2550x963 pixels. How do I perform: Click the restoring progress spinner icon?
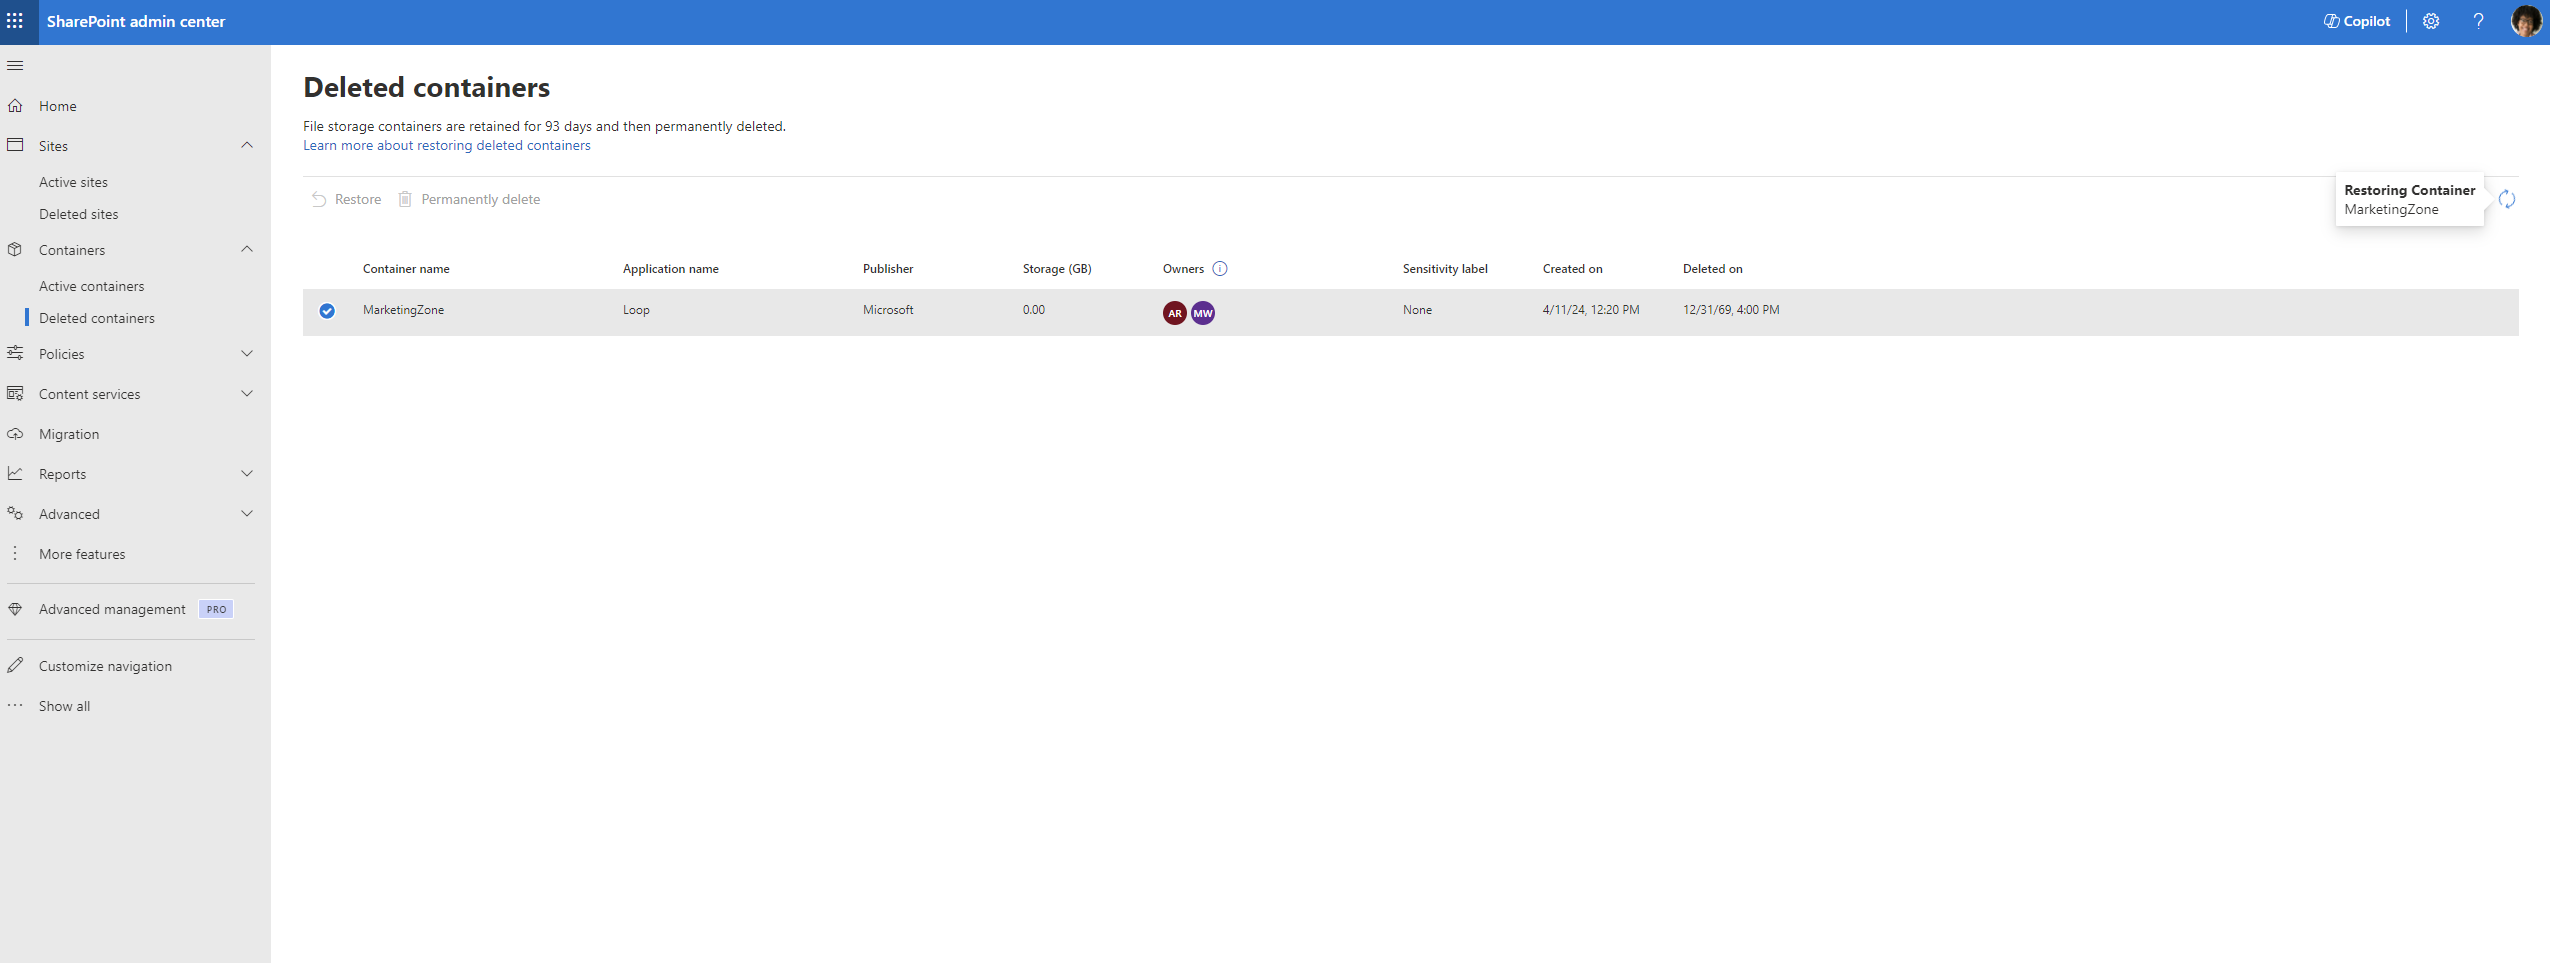(2507, 199)
